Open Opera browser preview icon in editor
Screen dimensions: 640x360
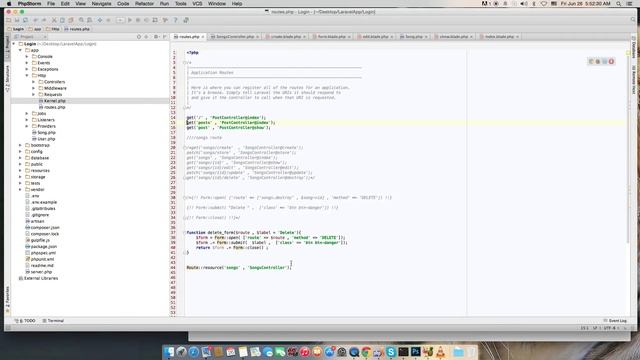(x=611, y=62)
